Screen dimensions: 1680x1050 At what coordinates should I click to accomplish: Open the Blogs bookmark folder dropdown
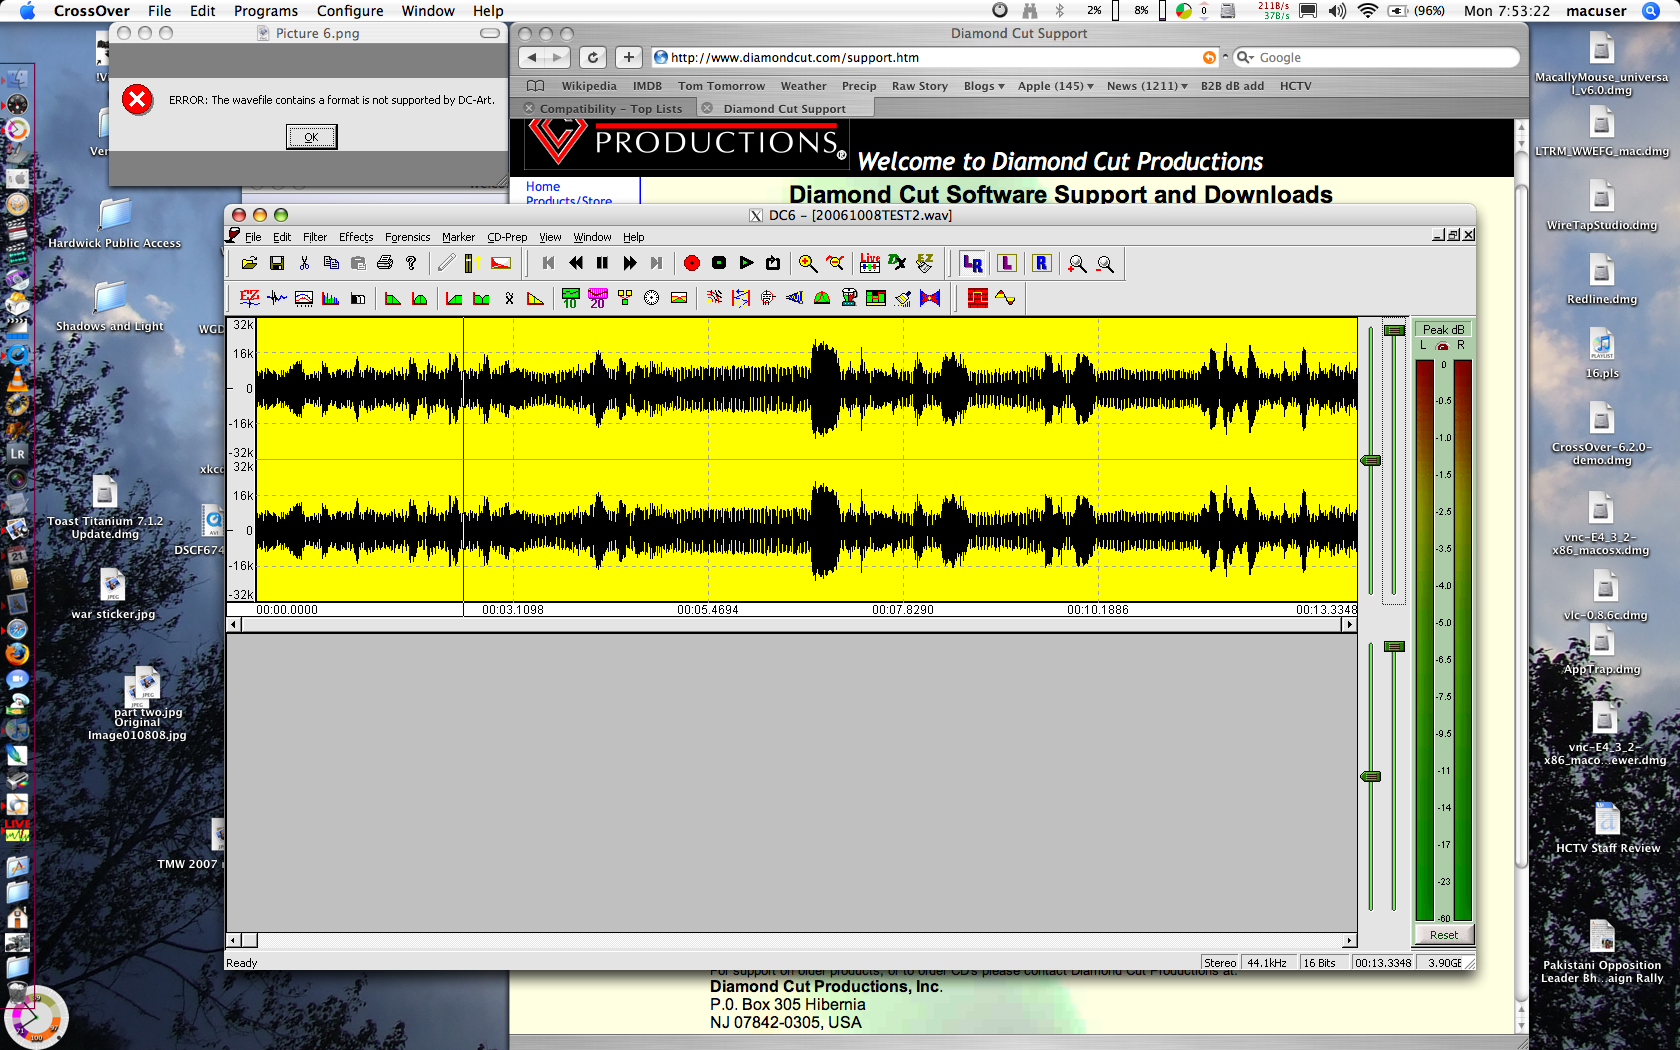click(x=983, y=86)
